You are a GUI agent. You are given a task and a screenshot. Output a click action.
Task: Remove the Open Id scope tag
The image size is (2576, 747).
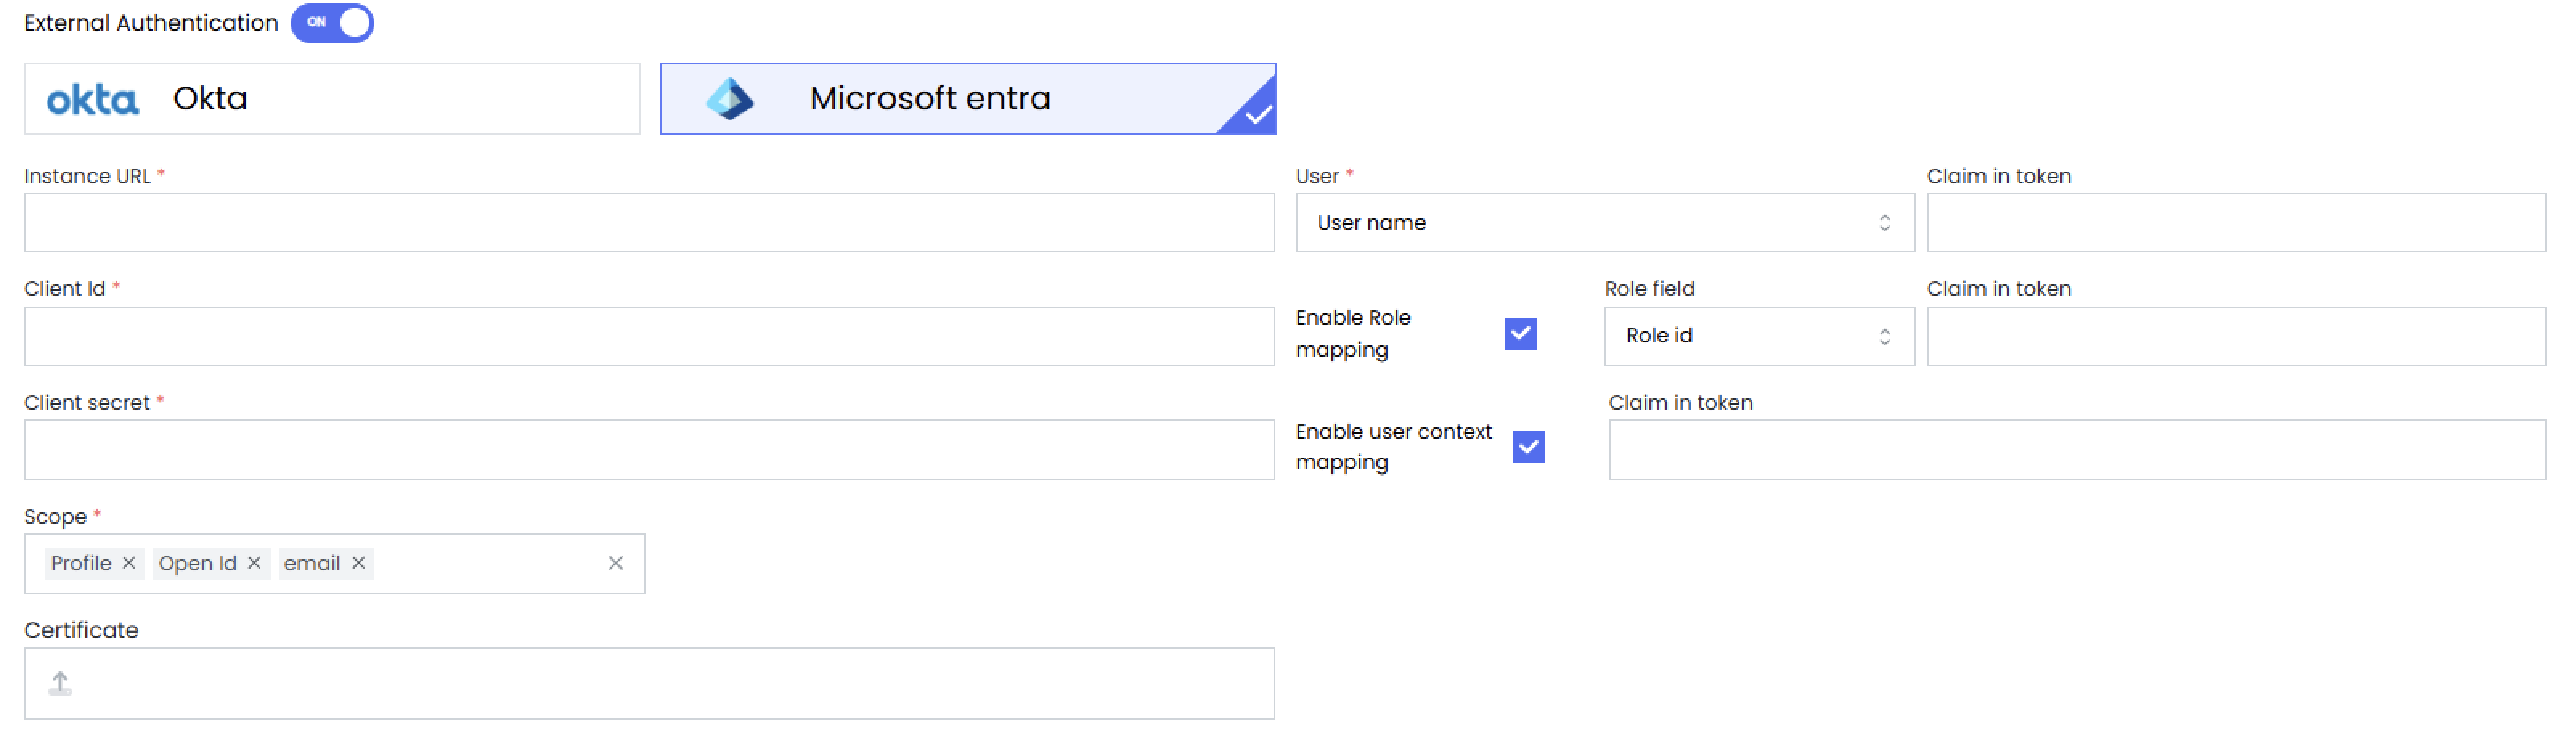pos(254,563)
